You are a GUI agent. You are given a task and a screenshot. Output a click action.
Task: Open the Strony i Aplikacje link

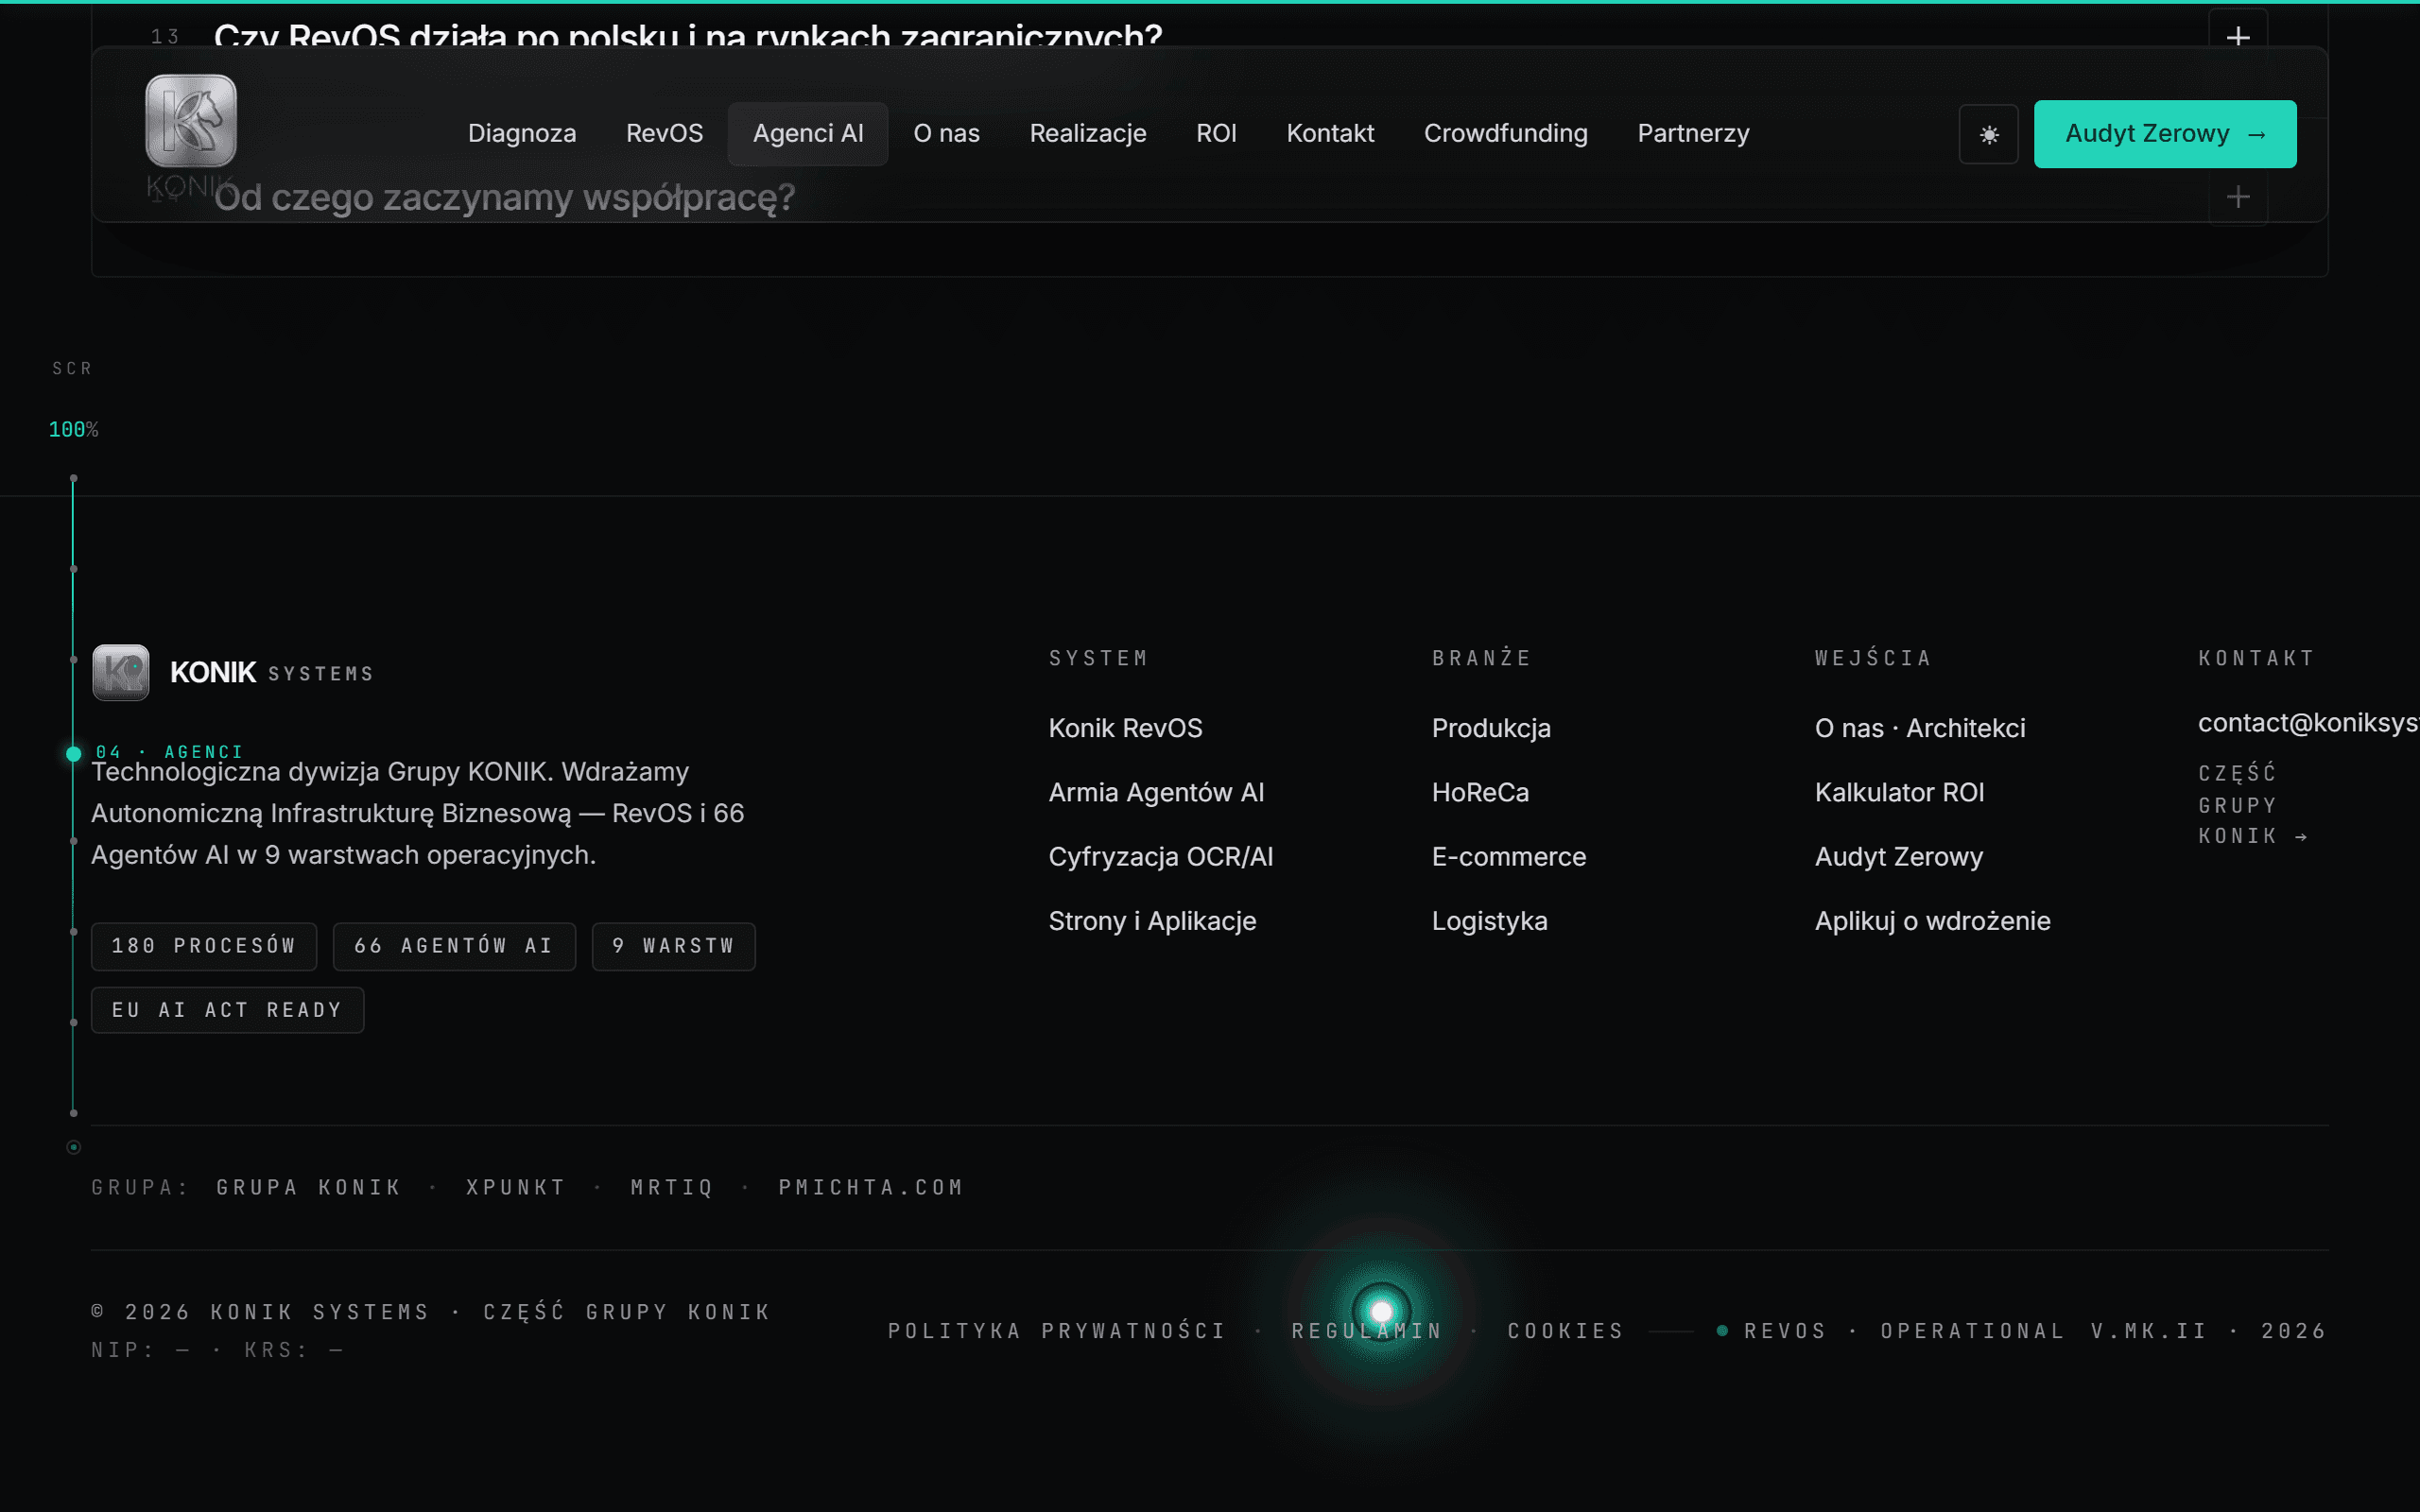[x=1152, y=921]
